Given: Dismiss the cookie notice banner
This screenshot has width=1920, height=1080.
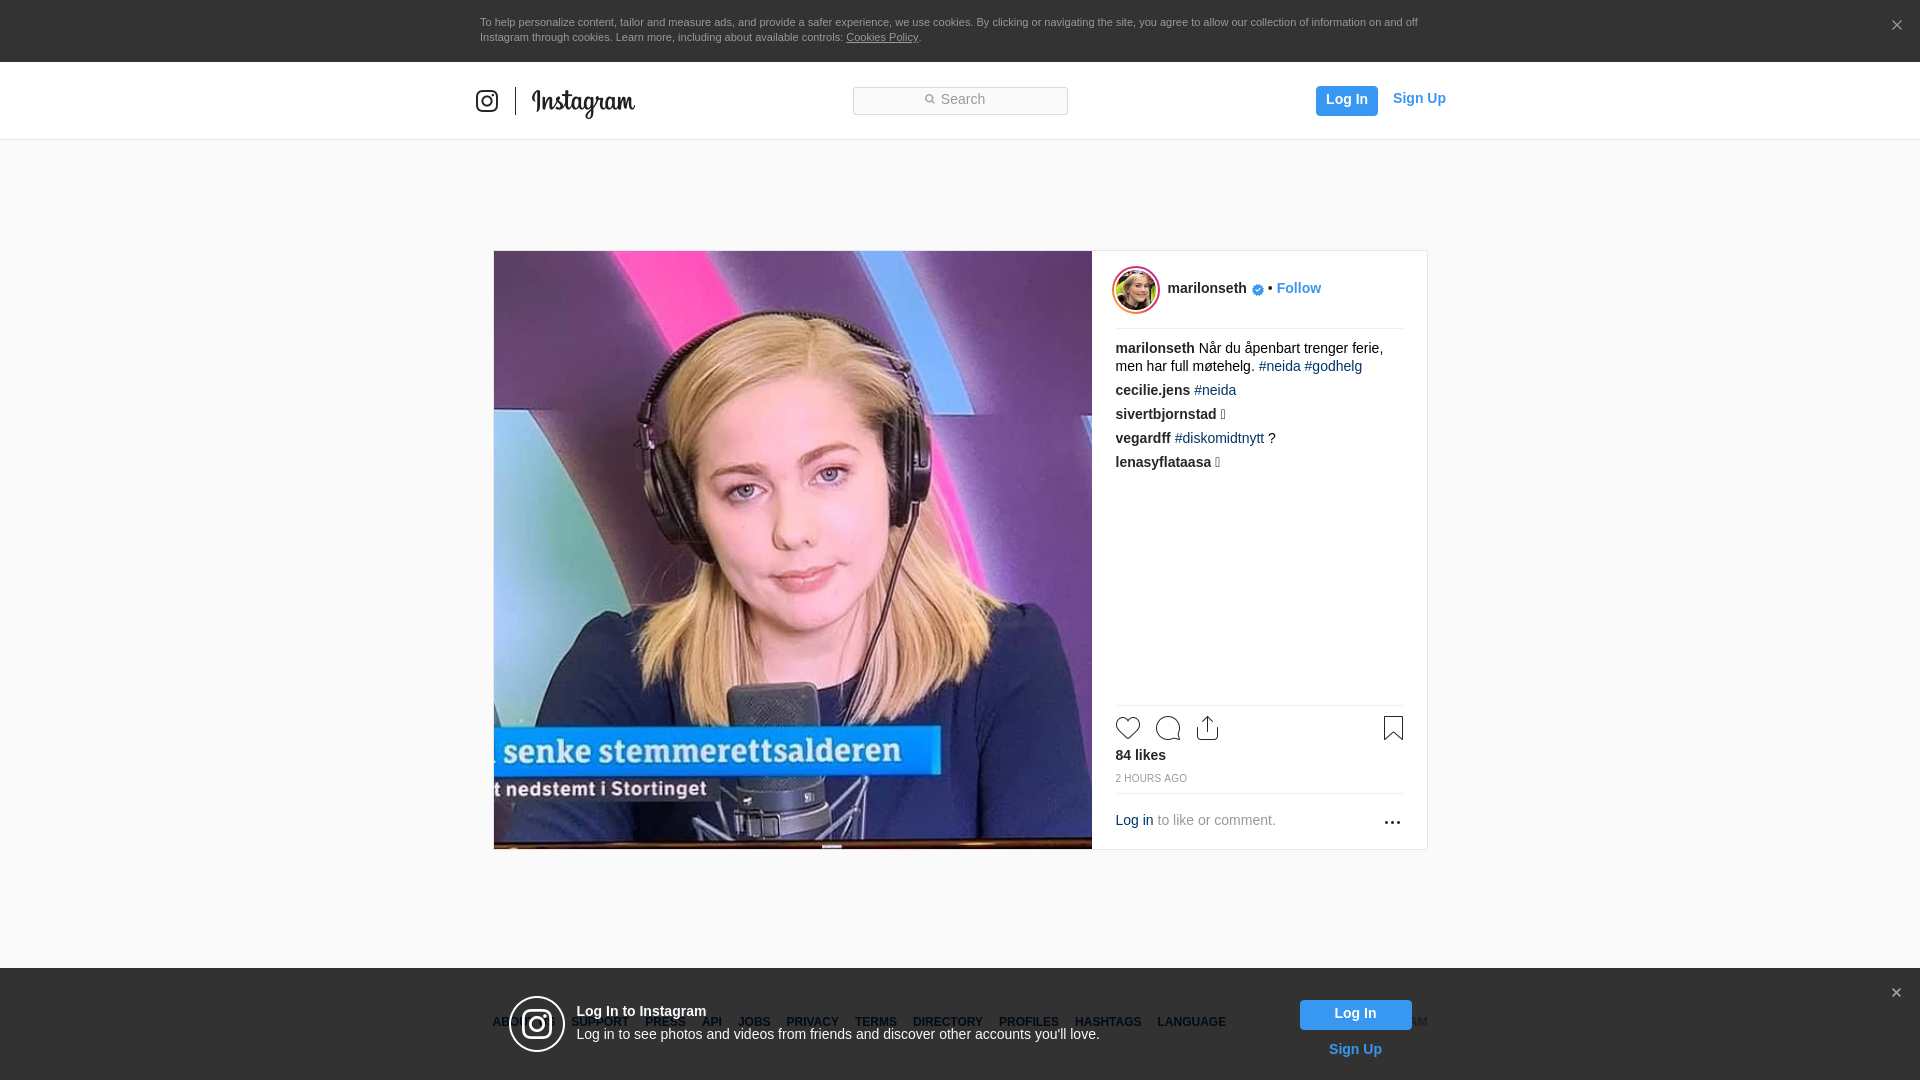Looking at the screenshot, I should click(x=1896, y=26).
